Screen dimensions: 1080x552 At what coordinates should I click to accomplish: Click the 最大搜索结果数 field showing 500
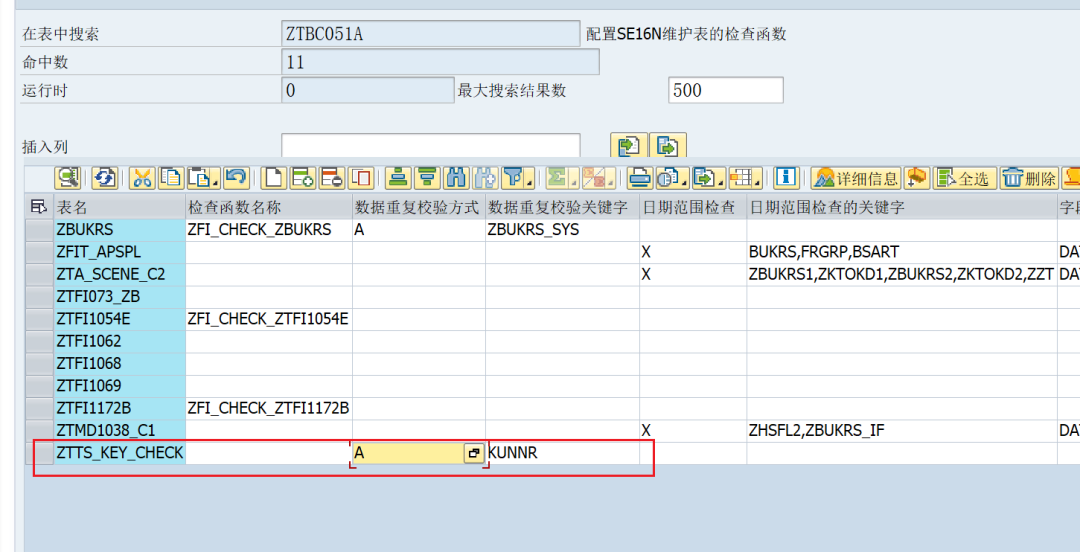coord(725,90)
